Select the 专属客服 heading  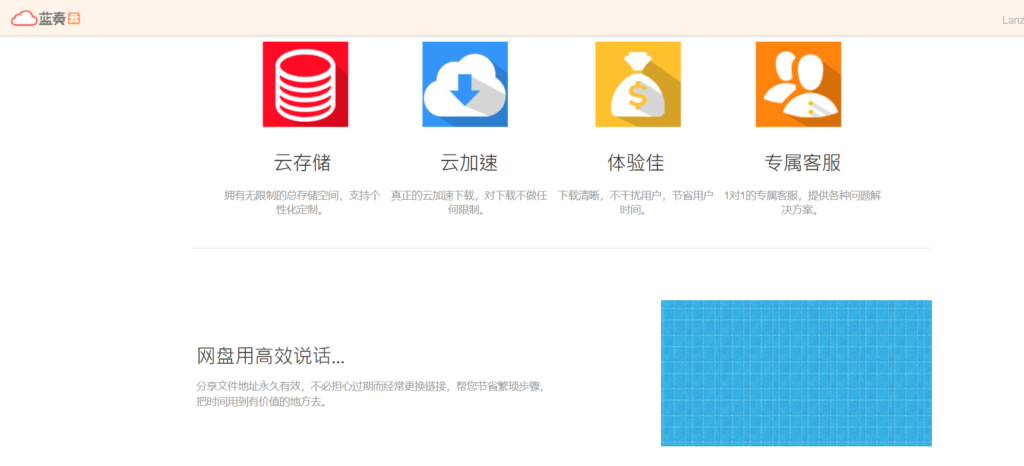coord(802,162)
